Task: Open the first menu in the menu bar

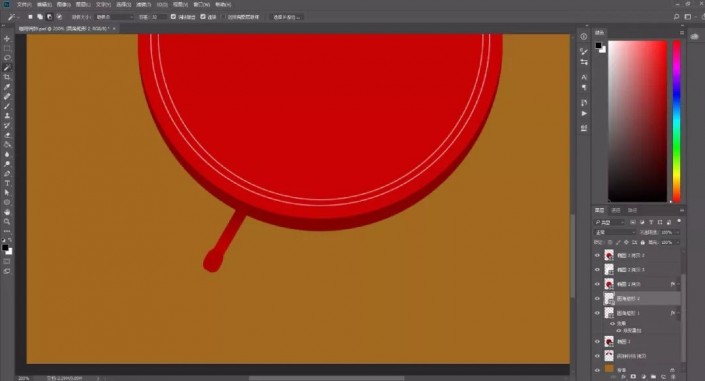Action: (23, 4)
